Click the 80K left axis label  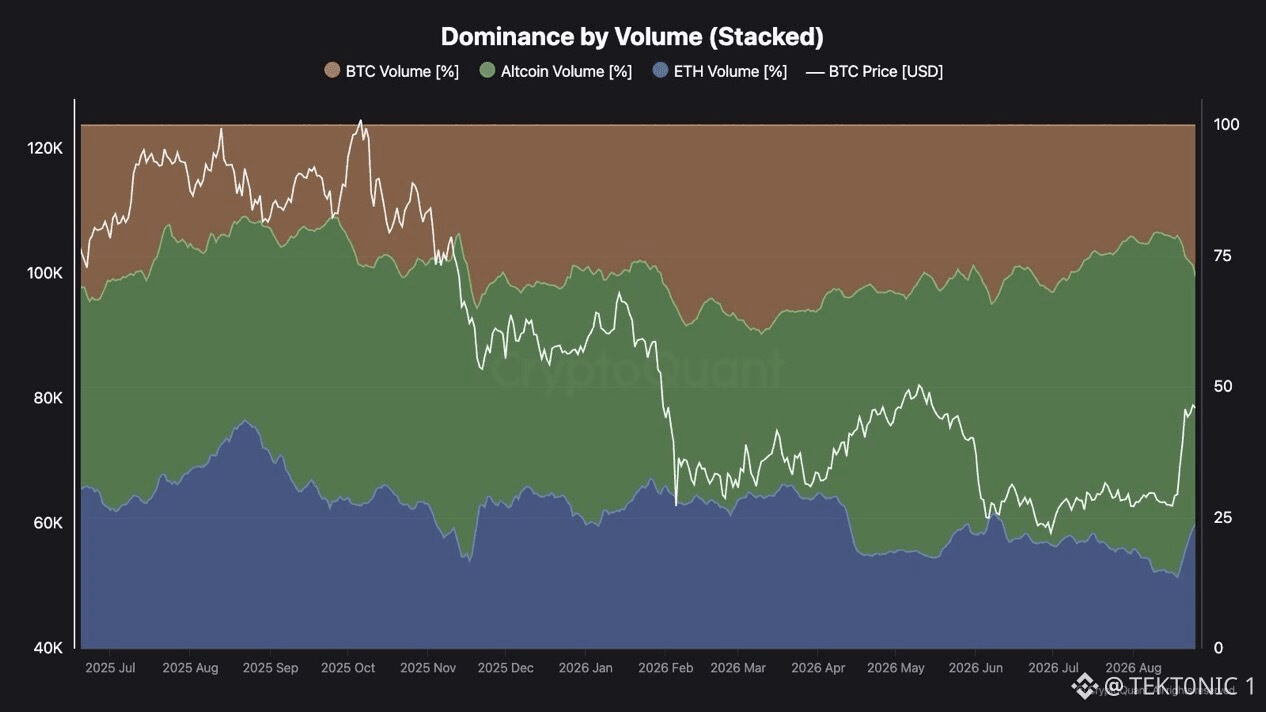point(48,398)
